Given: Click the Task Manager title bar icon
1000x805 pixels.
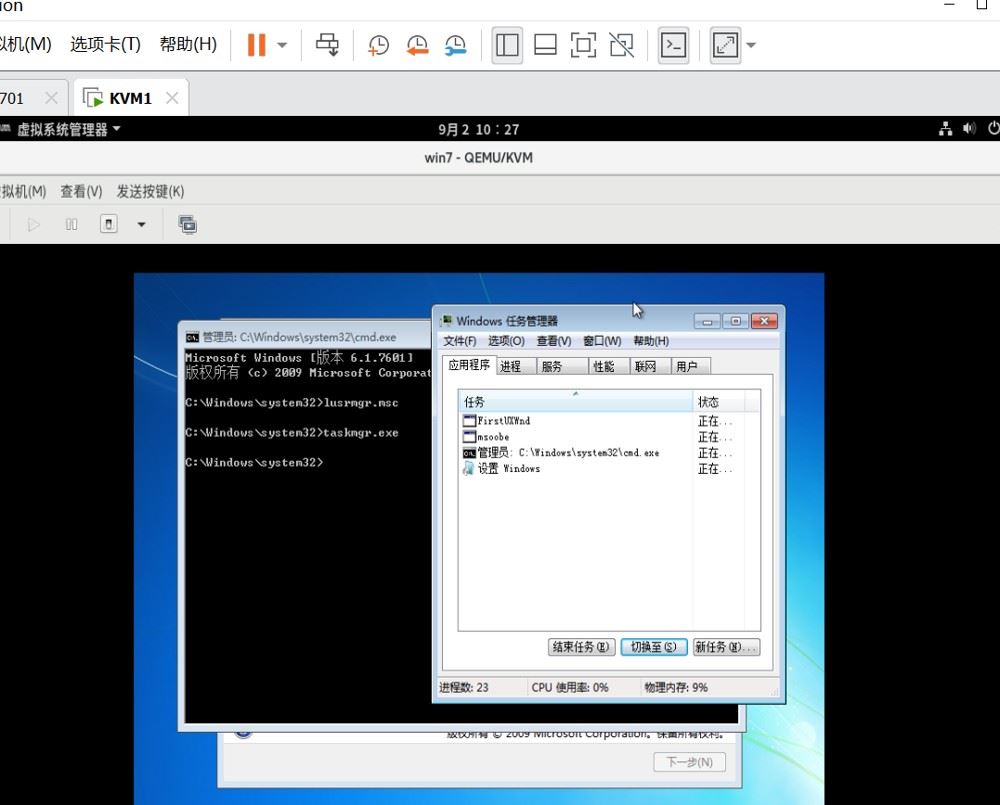Looking at the screenshot, I should 446,321.
